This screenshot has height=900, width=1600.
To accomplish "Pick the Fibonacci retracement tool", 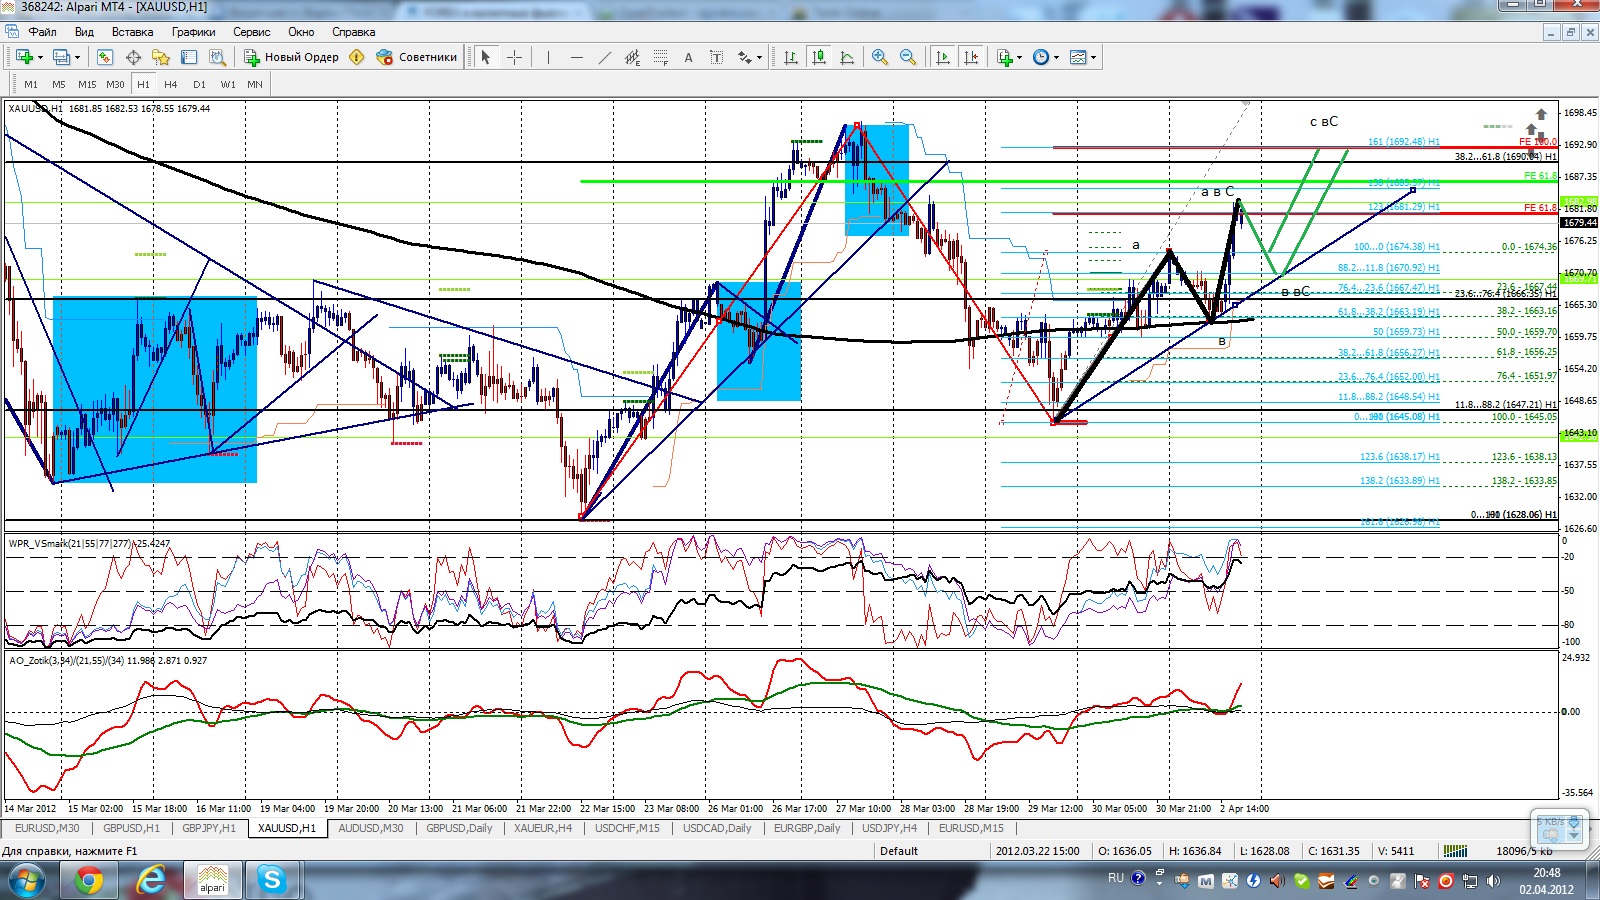I will [x=661, y=57].
